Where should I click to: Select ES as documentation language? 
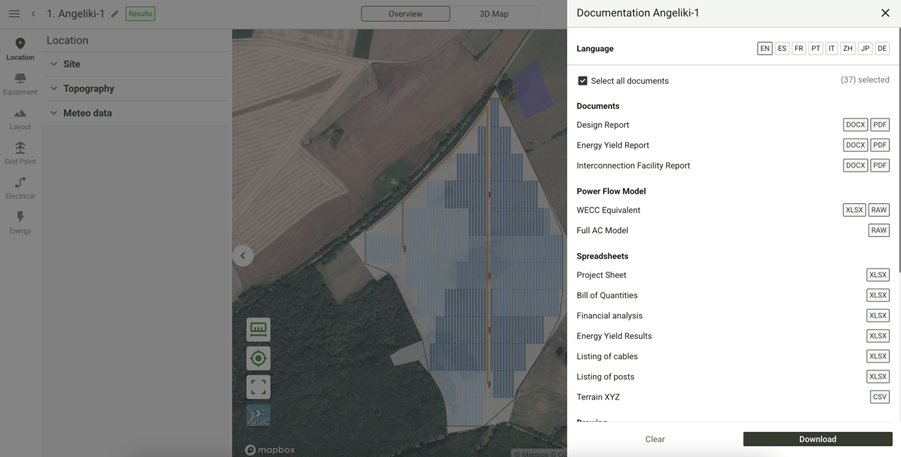tap(782, 48)
